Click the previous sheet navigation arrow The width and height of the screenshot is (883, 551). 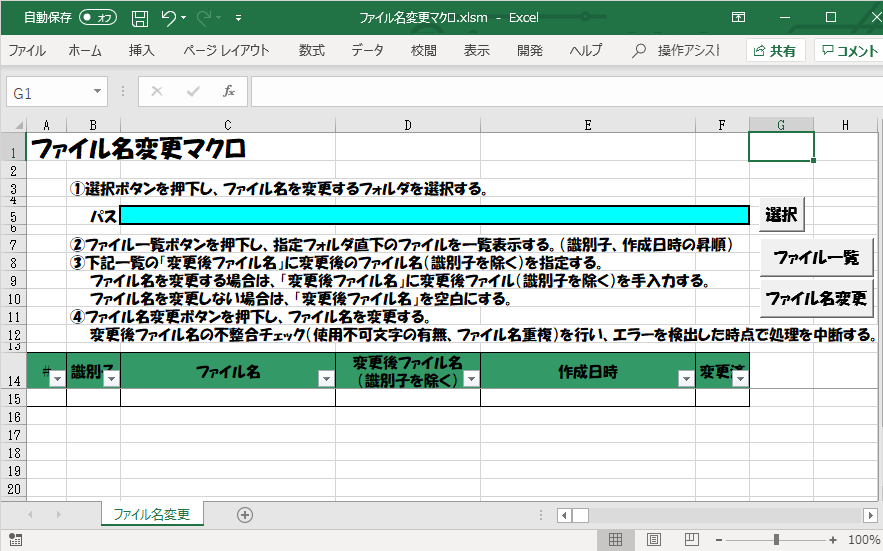tap(30, 515)
